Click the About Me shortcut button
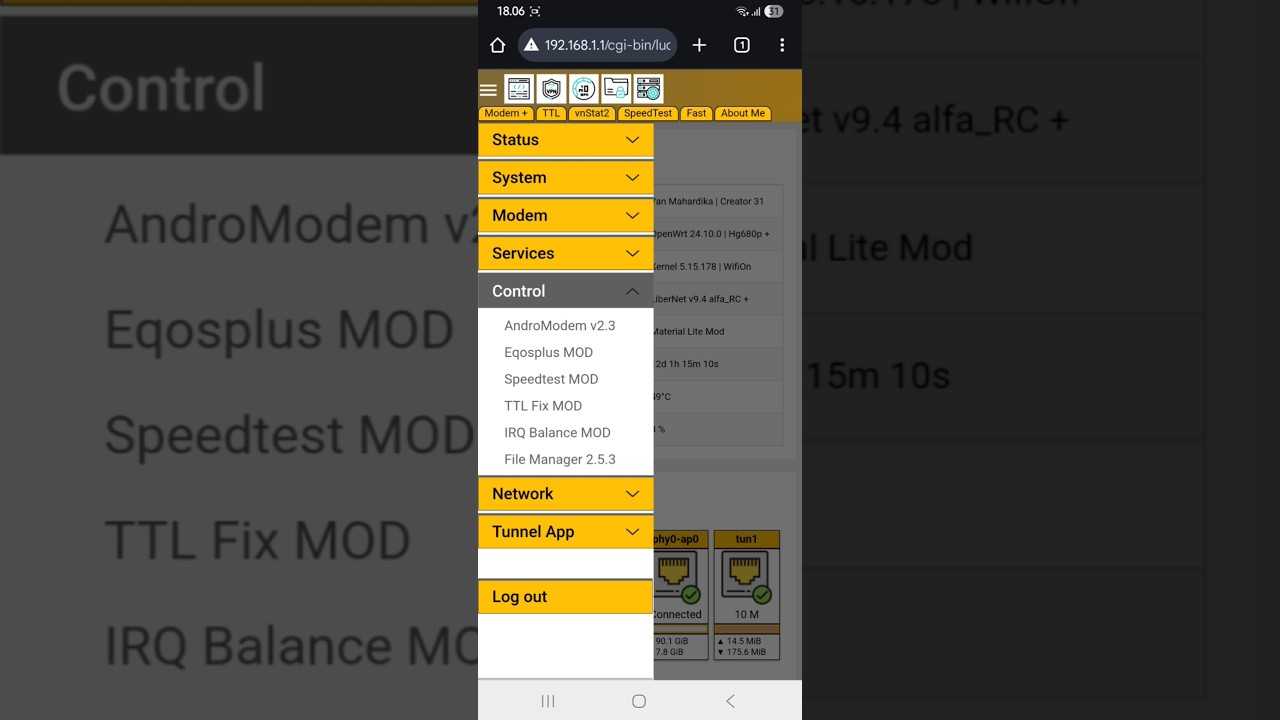The height and width of the screenshot is (720, 1280). click(x=743, y=113)
